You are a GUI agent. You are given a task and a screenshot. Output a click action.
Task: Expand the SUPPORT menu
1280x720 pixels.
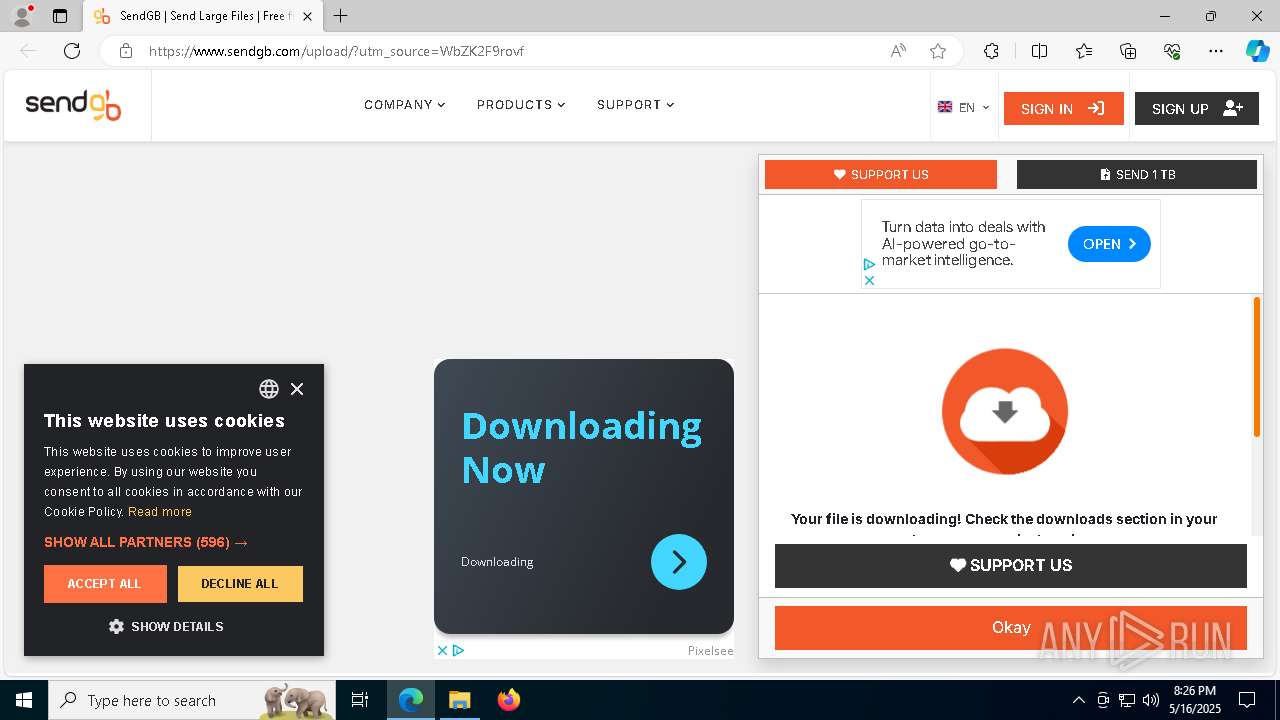click(635, 105)
